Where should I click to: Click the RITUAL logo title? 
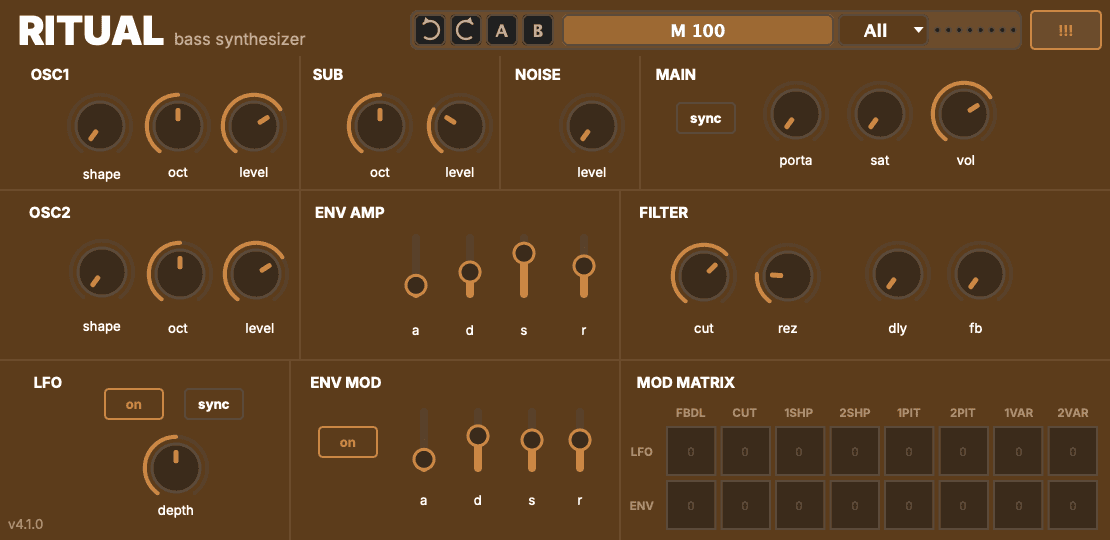coord(91,30)
